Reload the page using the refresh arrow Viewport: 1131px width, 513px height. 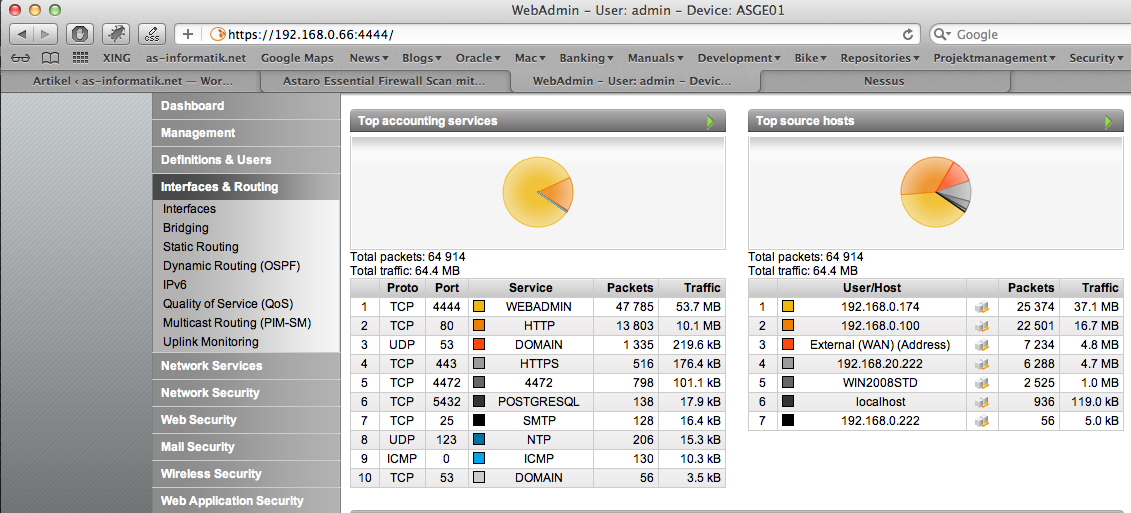908,34
